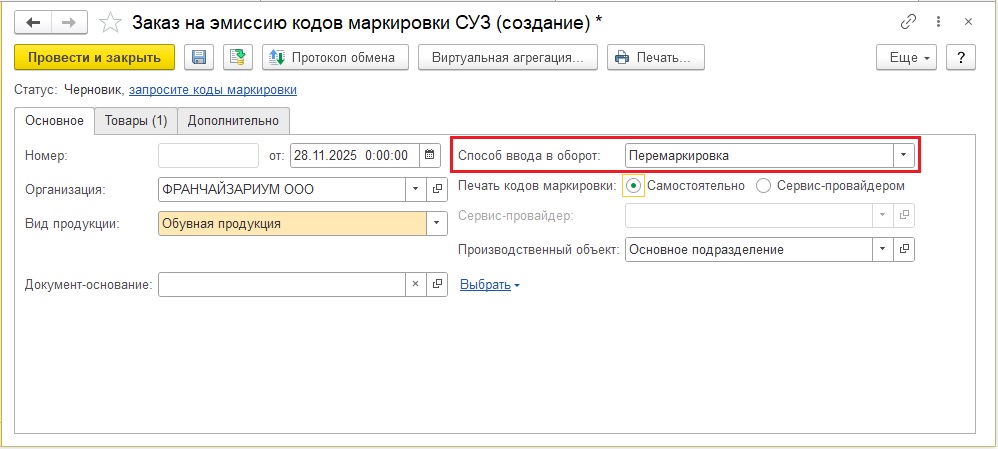The height and width of the screenshot is (449, 998).
Task: Expand the Вид продукции dropdown
Action: [x=437, y=223]
